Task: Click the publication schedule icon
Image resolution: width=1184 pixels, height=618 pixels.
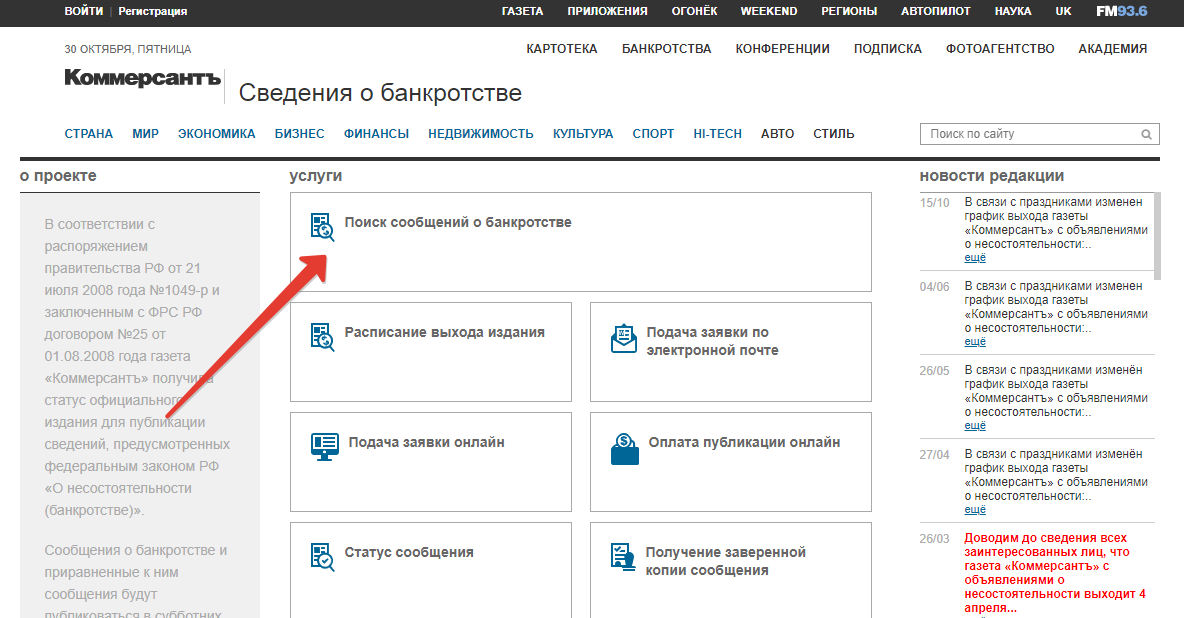Action: [322, 337]
